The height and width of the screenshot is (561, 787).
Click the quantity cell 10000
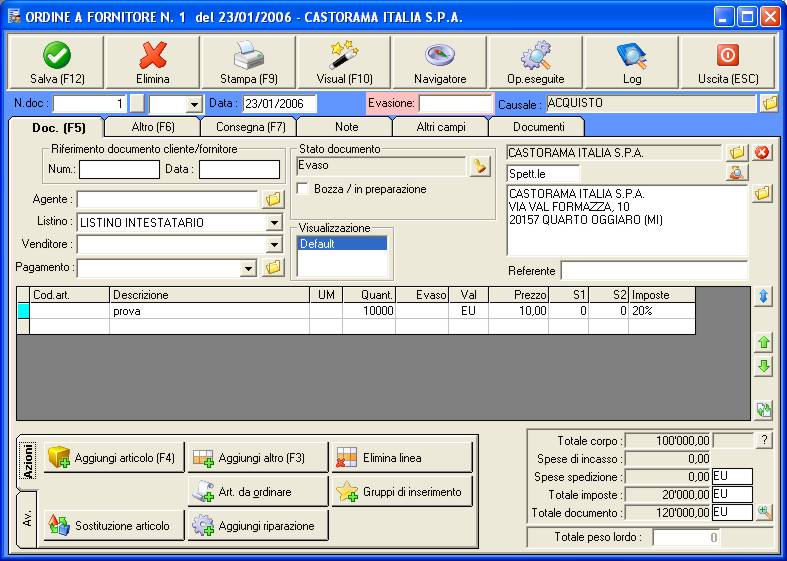(369, 311)
